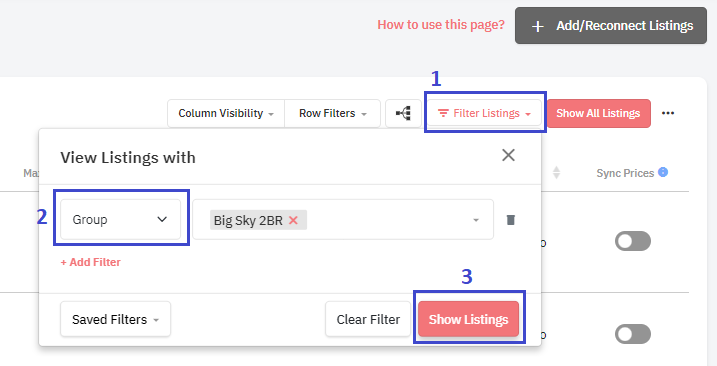Open the Filter Listings dropdown
Viewport: 717px width, 366px height.
click(x=484, y=113)
